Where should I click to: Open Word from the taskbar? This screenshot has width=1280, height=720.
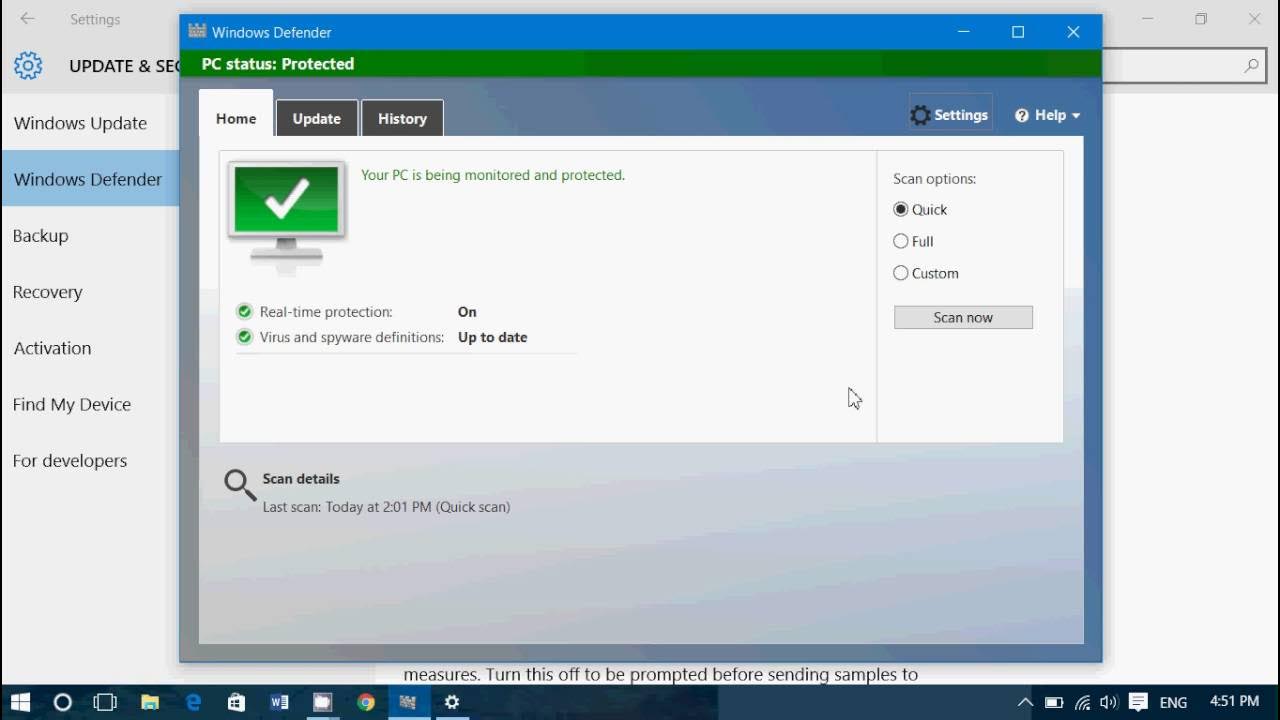point(279,702)
